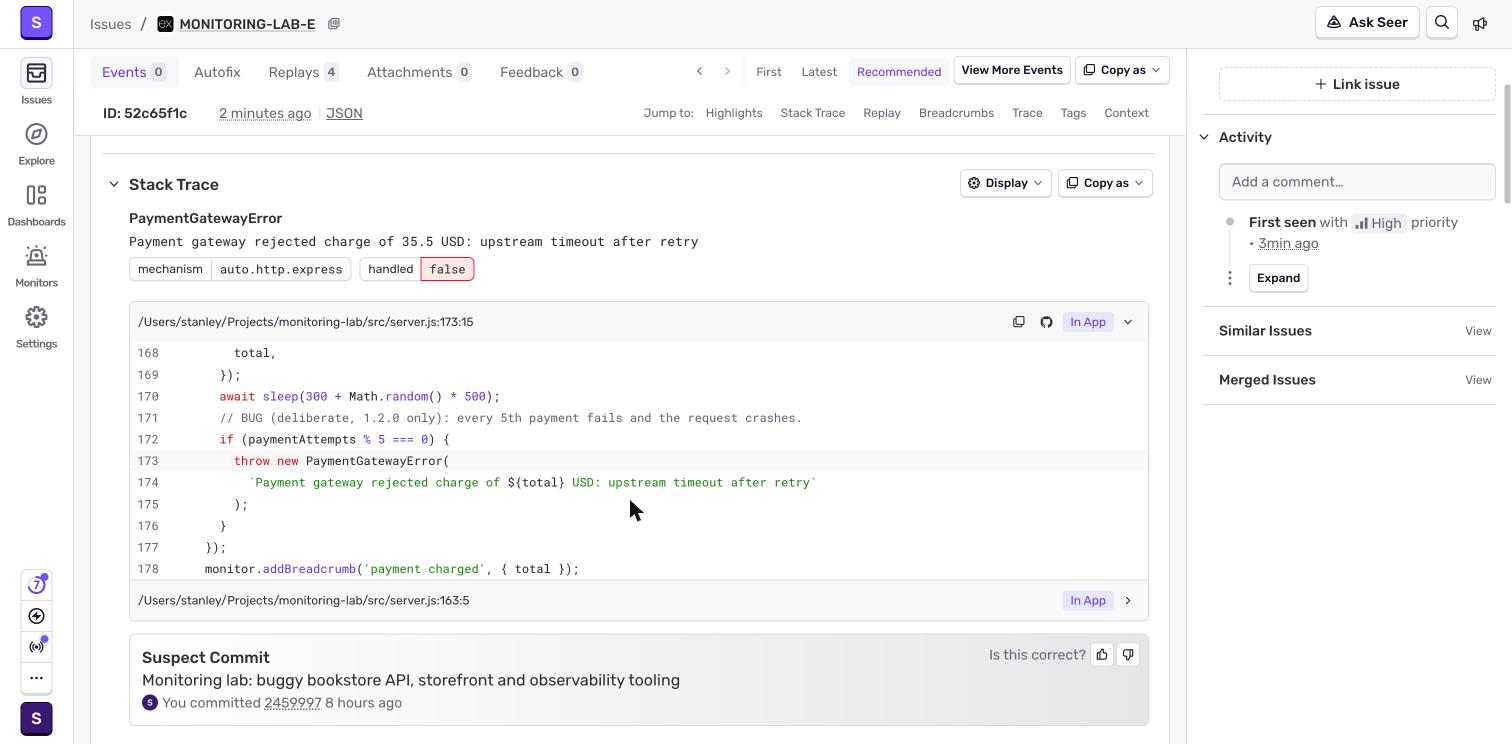Collapse the server.js:173:15 frame
Screen dimensions: 1512x744
click(x=1128, y=322)
